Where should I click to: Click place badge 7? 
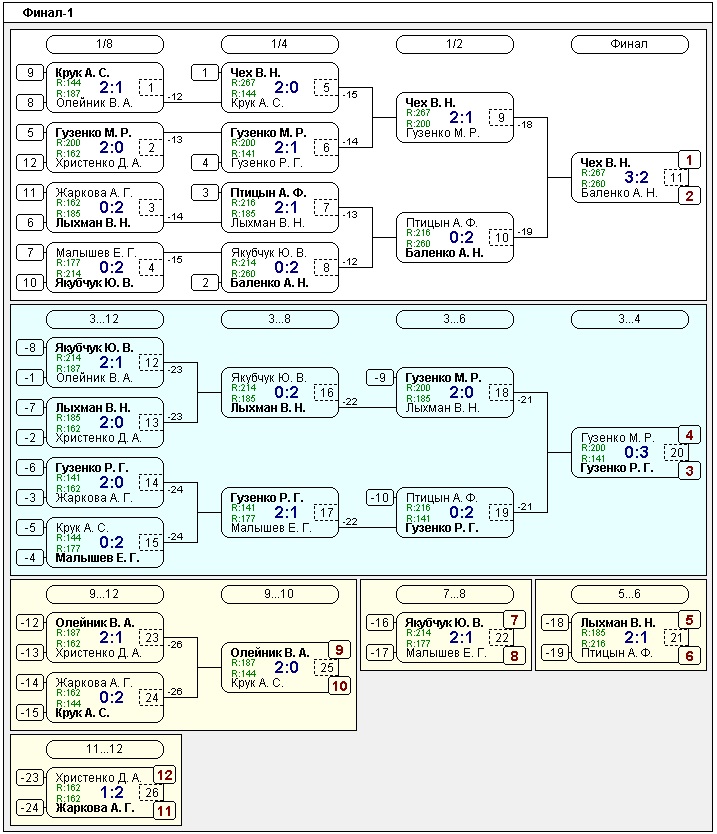click(514, 620)
